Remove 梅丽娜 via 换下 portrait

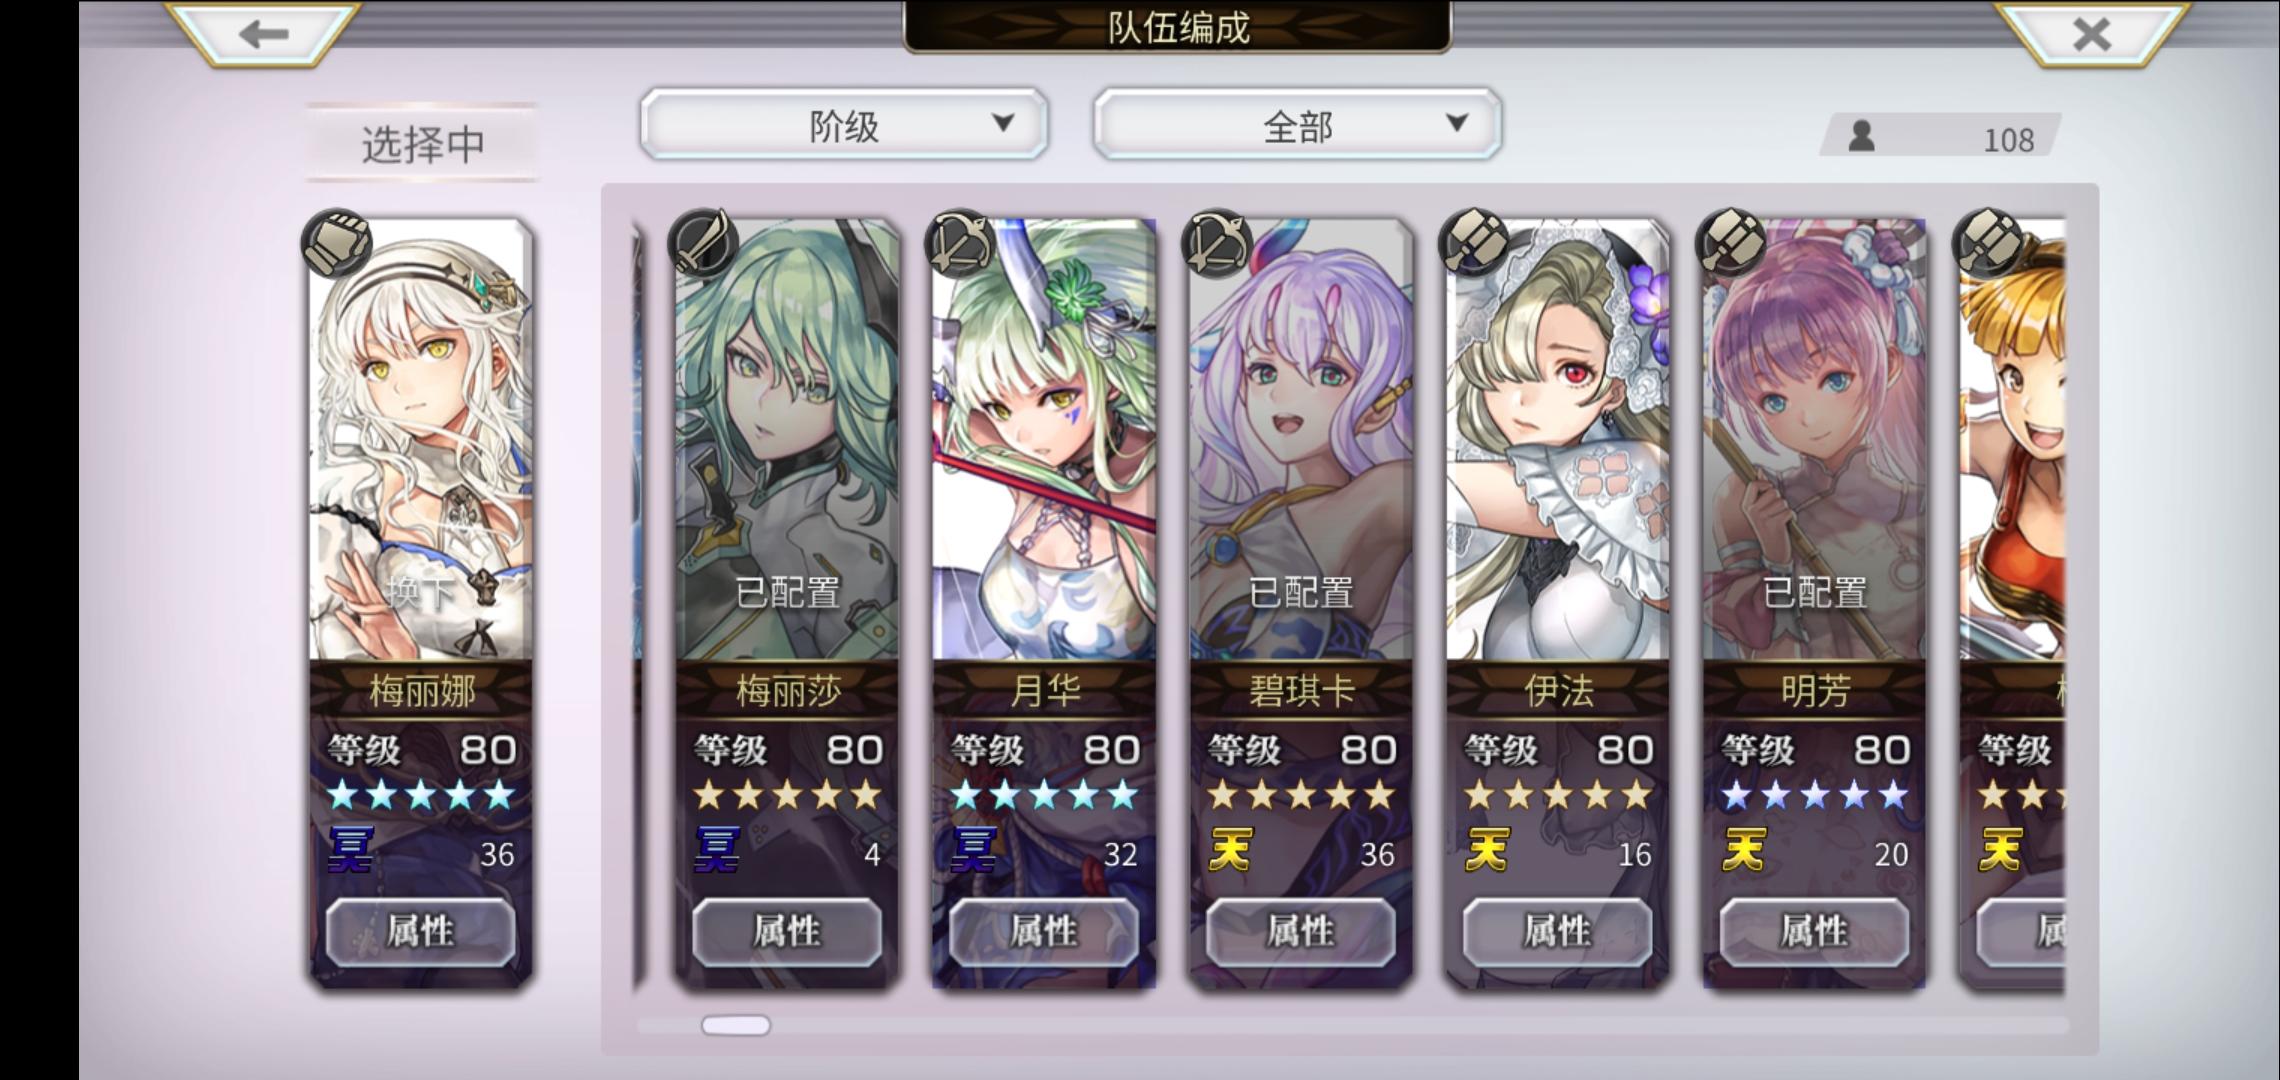(x=420, y=440)
